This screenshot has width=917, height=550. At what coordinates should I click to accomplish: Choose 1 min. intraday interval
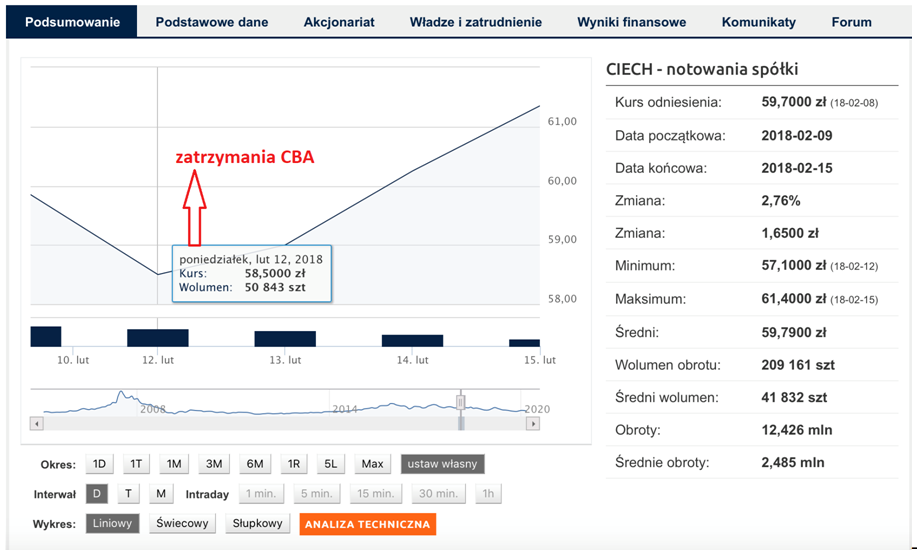pos(261,494)
